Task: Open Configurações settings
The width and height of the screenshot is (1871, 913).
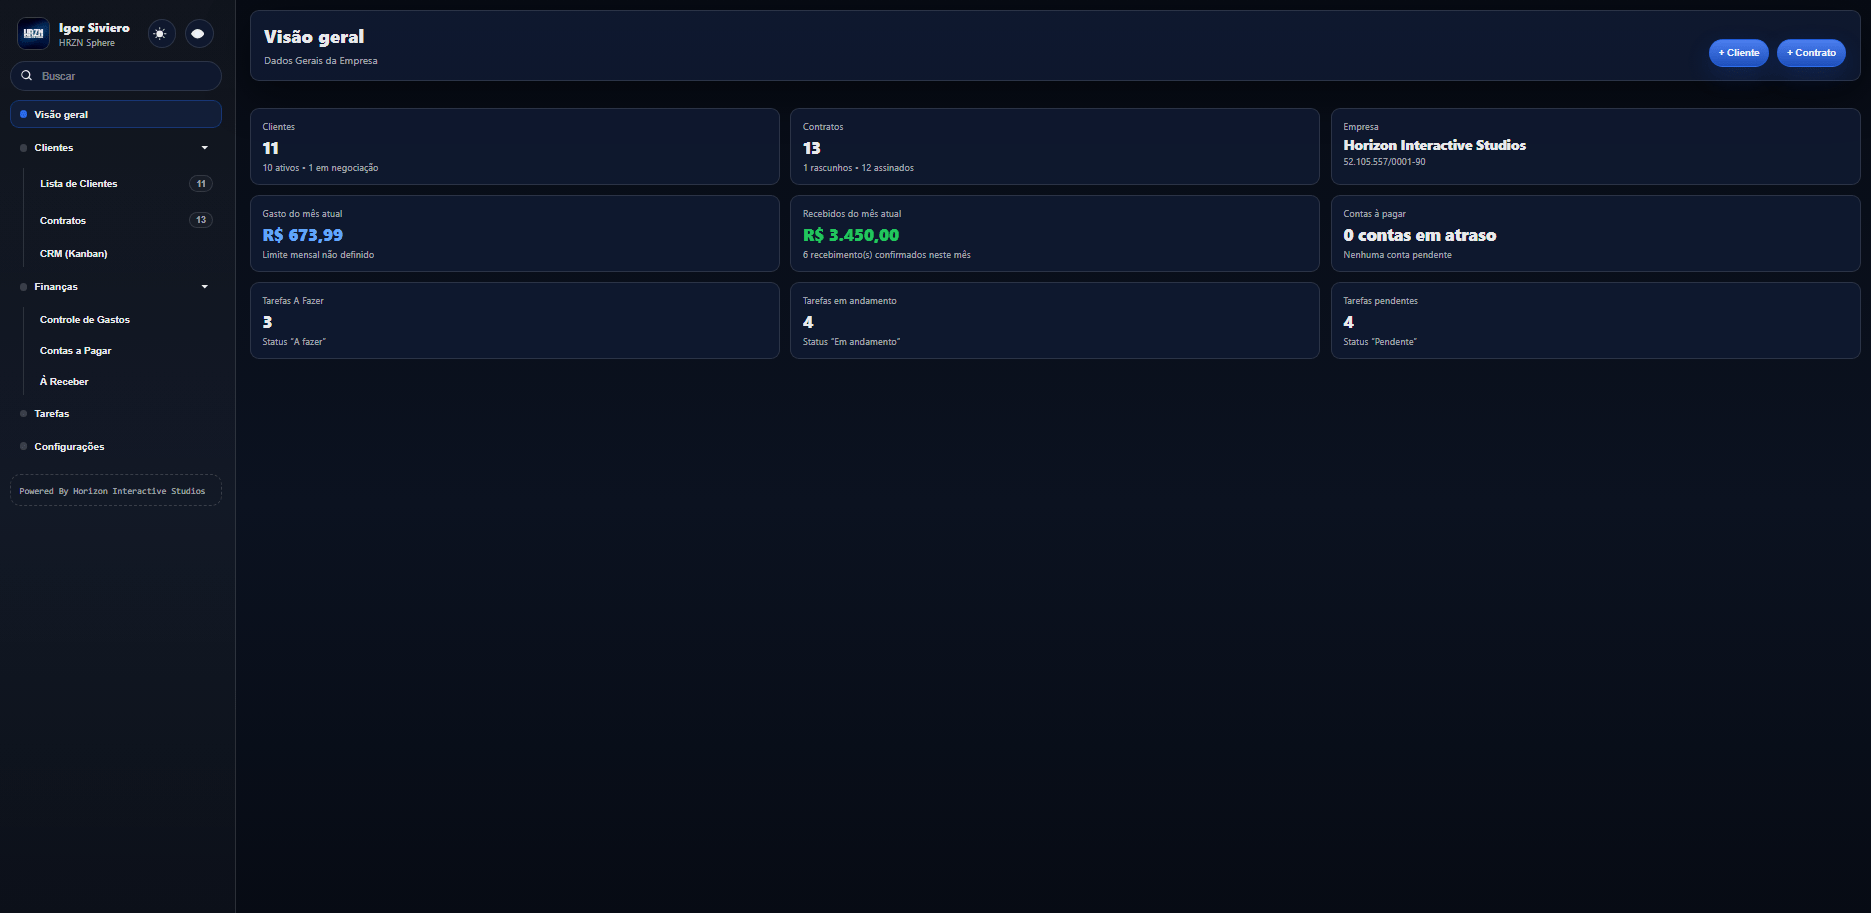Action: tap(69, 447)
